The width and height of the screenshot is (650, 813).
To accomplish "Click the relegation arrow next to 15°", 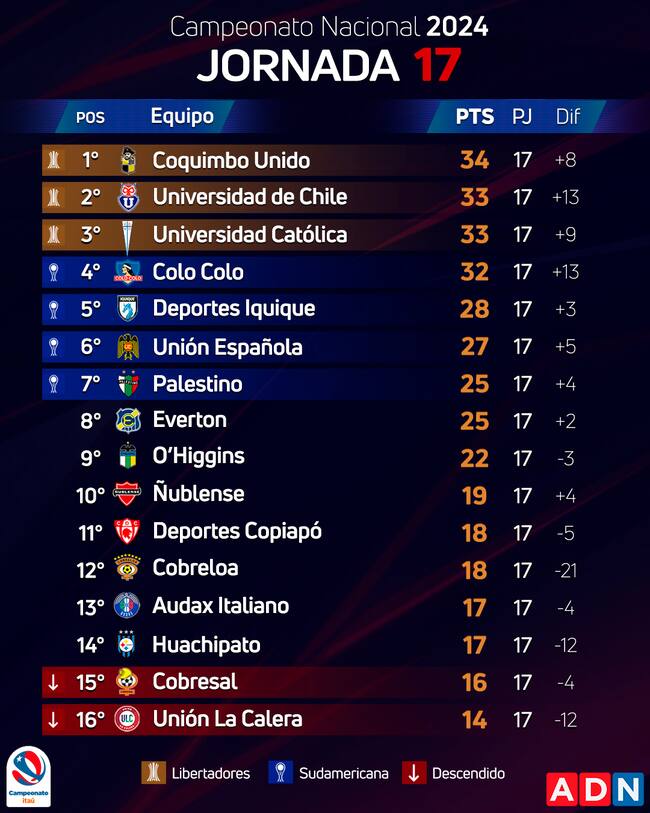I will click(53, 682).
